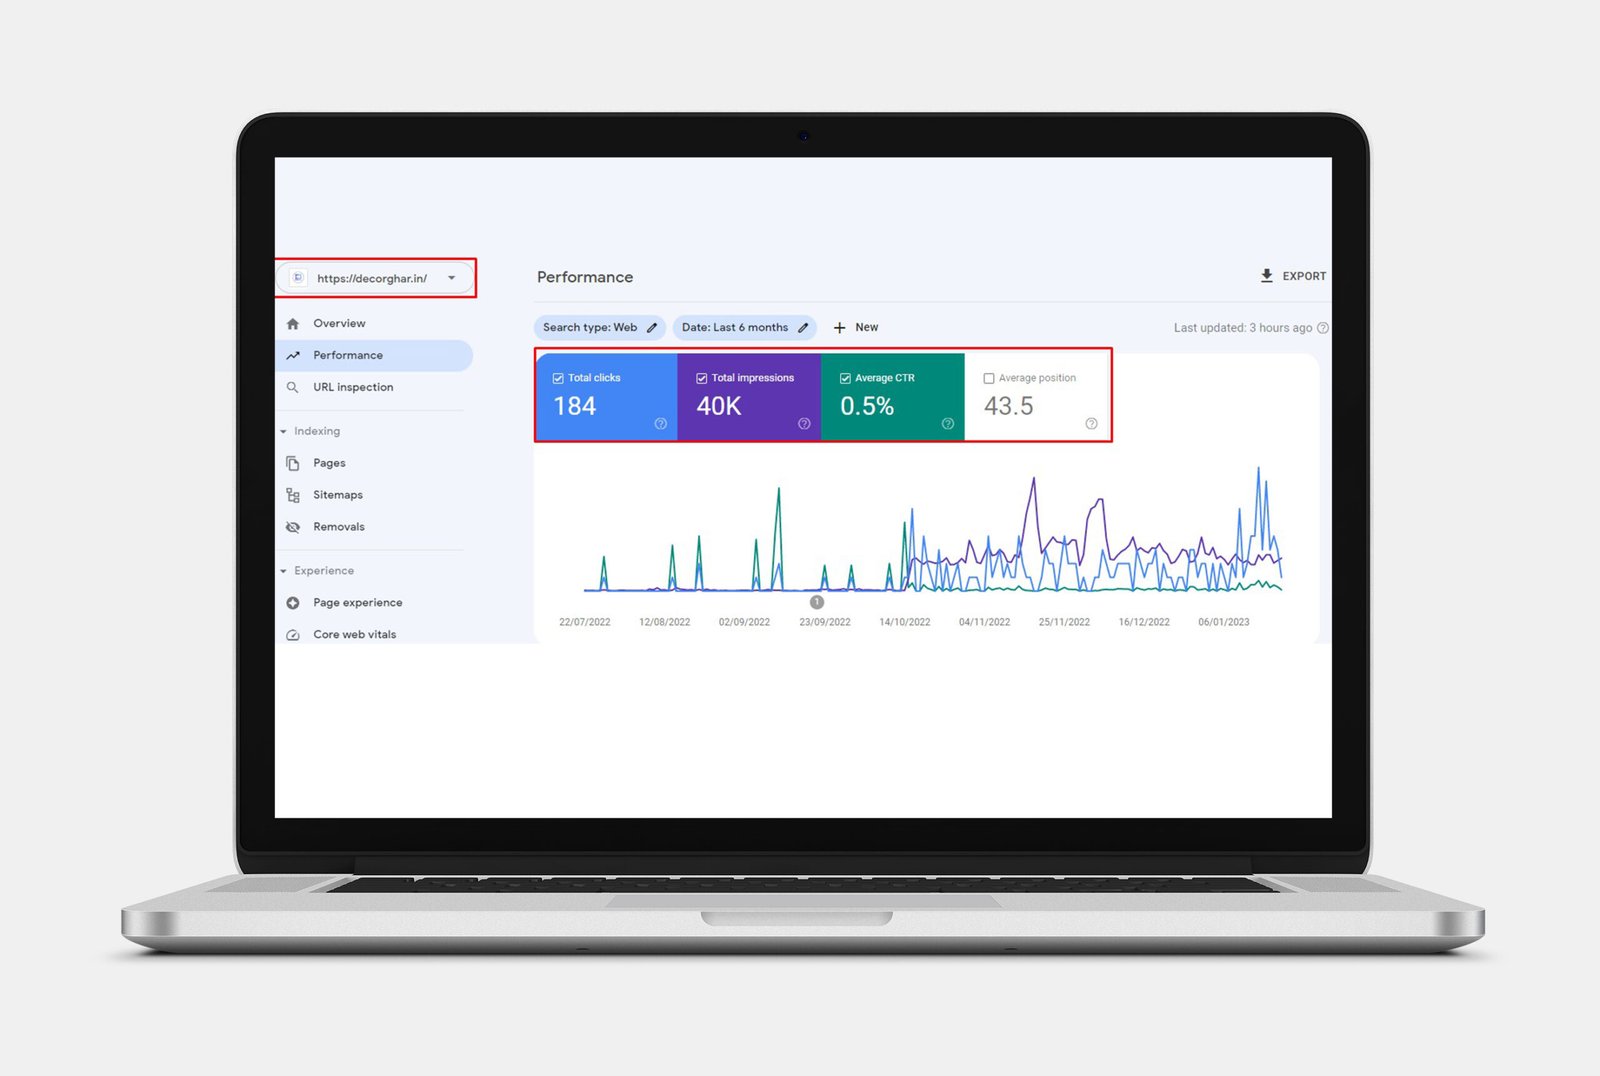Uncheck the Total clicks checkbox
Screen dimensions: 1600x1076
tap(558, 378)
